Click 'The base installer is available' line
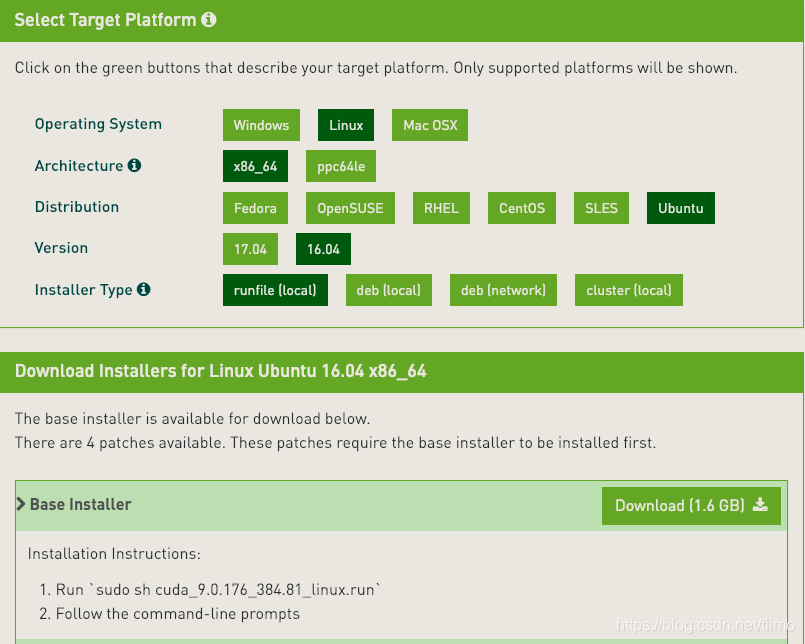 (193, 419)
